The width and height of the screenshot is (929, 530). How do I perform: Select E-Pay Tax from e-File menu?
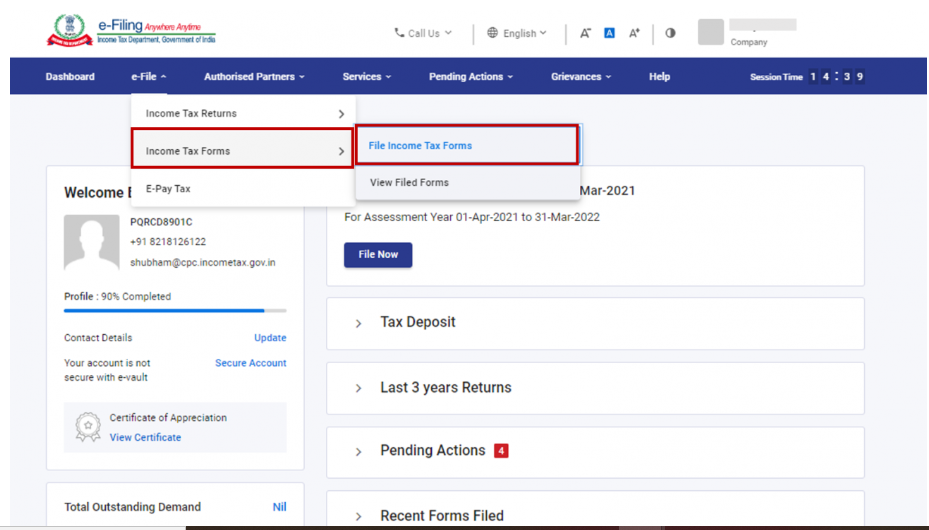[168, 188]
